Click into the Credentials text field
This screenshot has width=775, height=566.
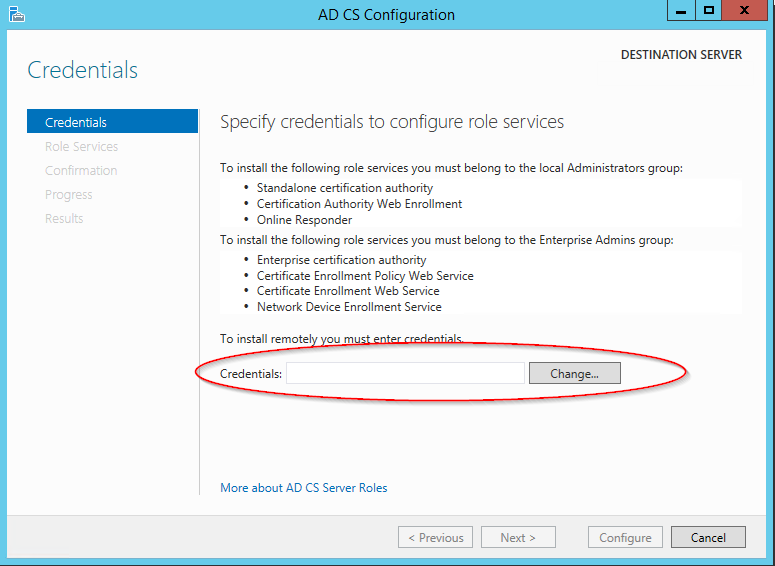405,373
